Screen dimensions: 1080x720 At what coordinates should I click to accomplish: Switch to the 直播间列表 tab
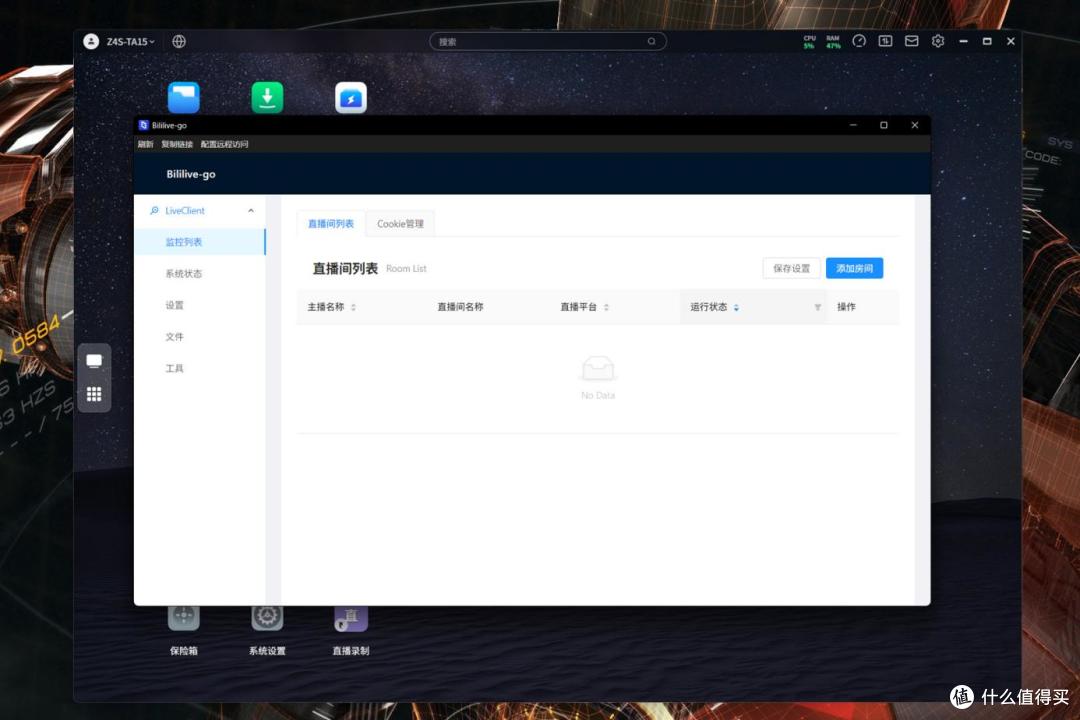click(x=331, y=224)
